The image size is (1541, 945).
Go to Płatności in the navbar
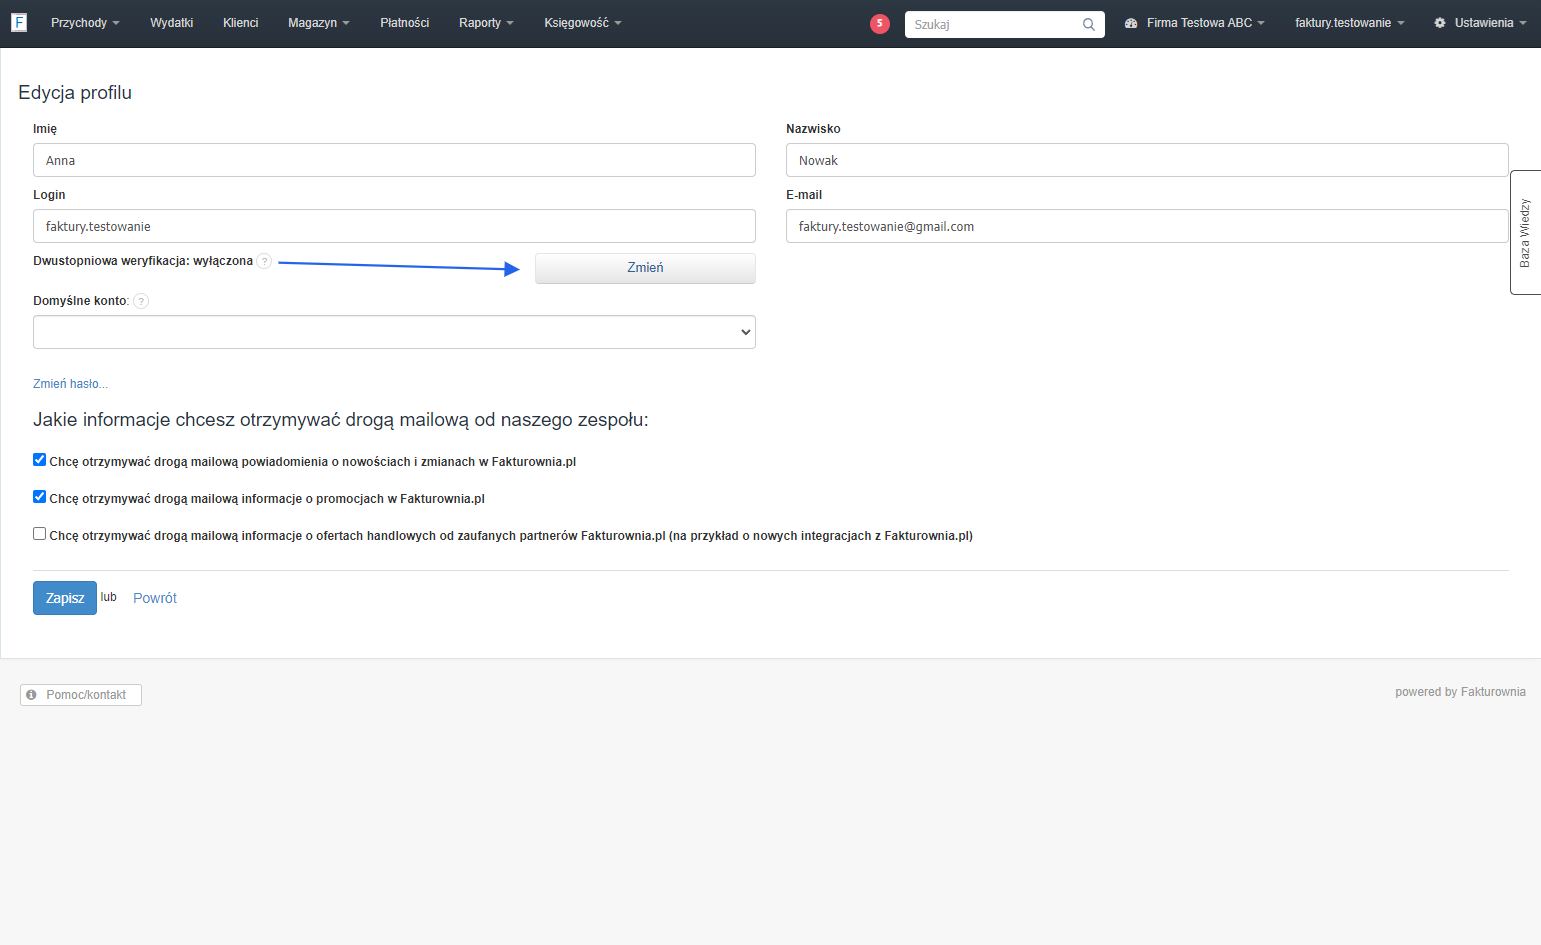405,23
